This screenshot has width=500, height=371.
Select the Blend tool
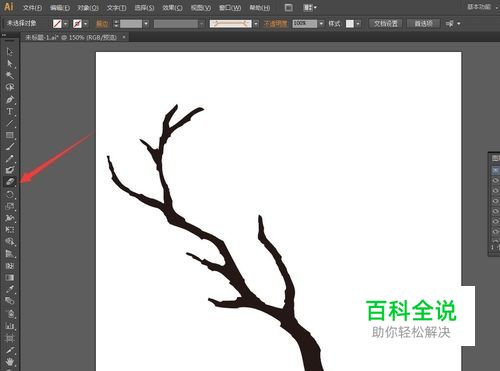[x=10, y=301]
